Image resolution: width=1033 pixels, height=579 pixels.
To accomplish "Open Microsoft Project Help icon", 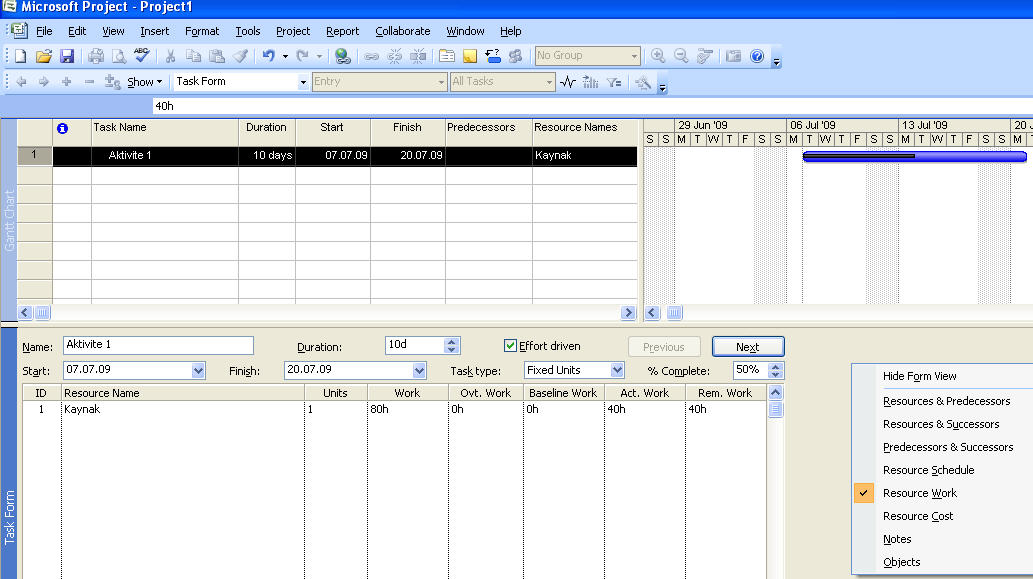I will coord(757,56).
